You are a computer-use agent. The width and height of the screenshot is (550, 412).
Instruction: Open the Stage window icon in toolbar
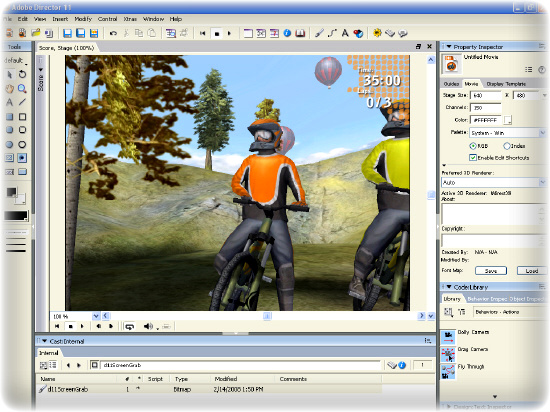248,33
